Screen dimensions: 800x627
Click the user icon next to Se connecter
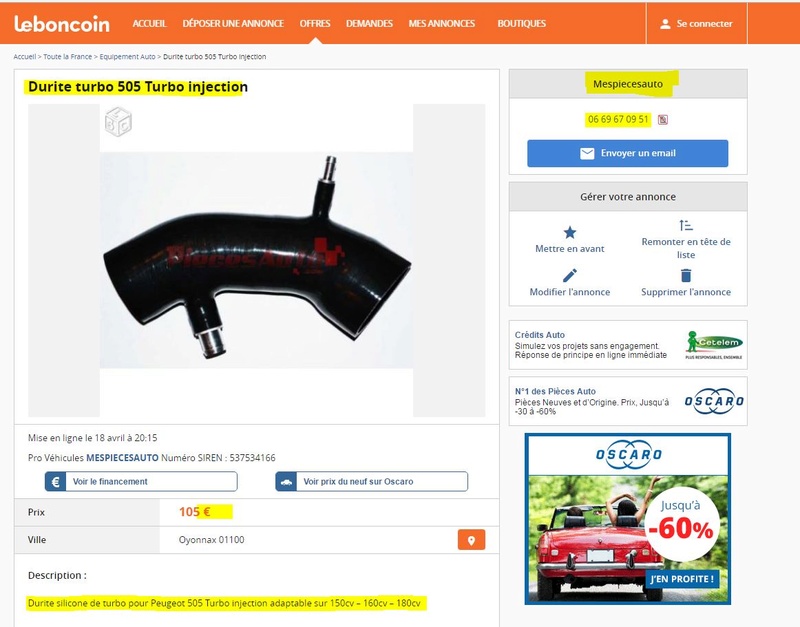point(665,23)
